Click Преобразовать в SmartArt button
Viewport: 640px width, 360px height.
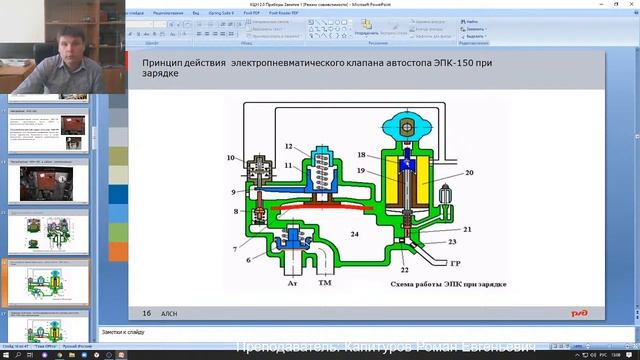click(274, 36)
